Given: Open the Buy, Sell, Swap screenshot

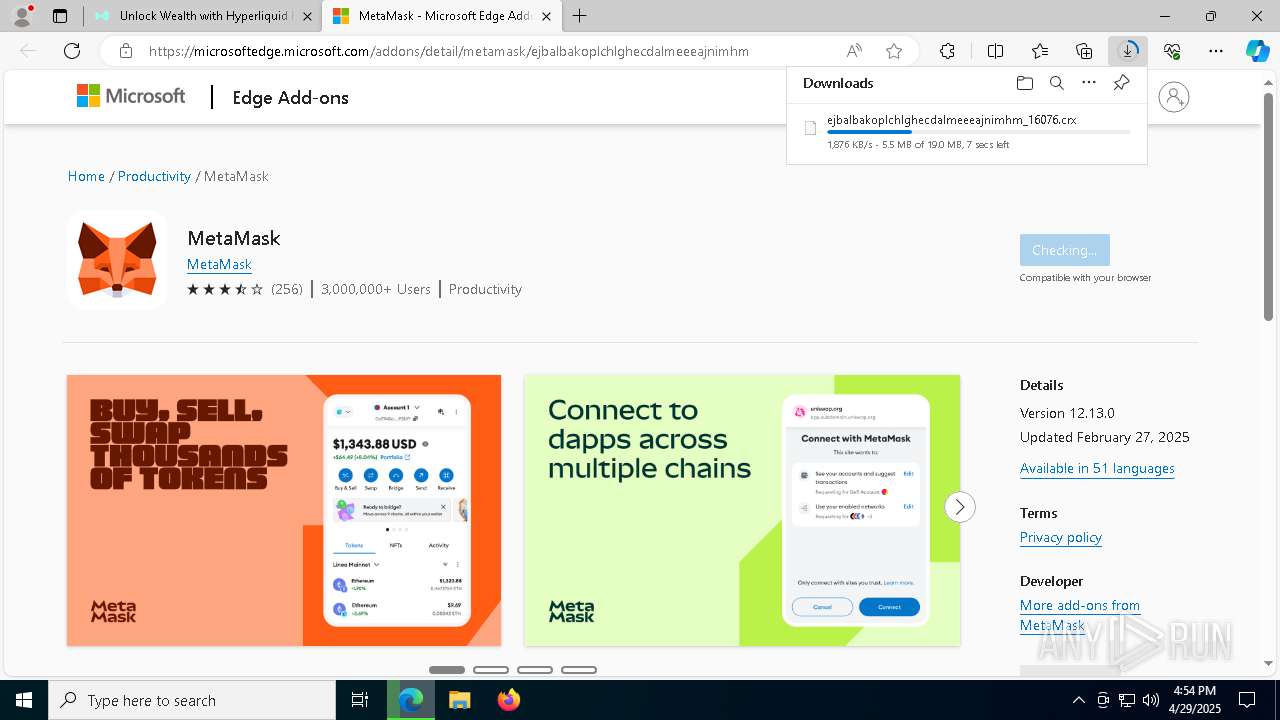Looking at the screenshot, I should coord(284,510).
